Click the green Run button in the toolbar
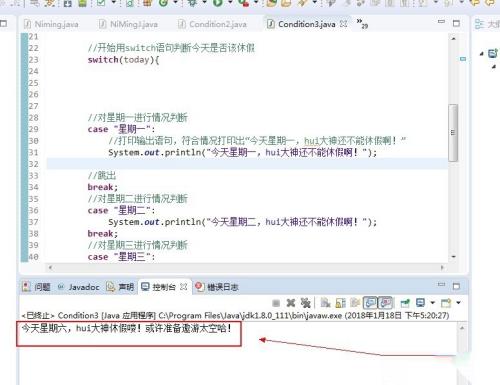The image size is (500, 385). click(x=218, y=3)
